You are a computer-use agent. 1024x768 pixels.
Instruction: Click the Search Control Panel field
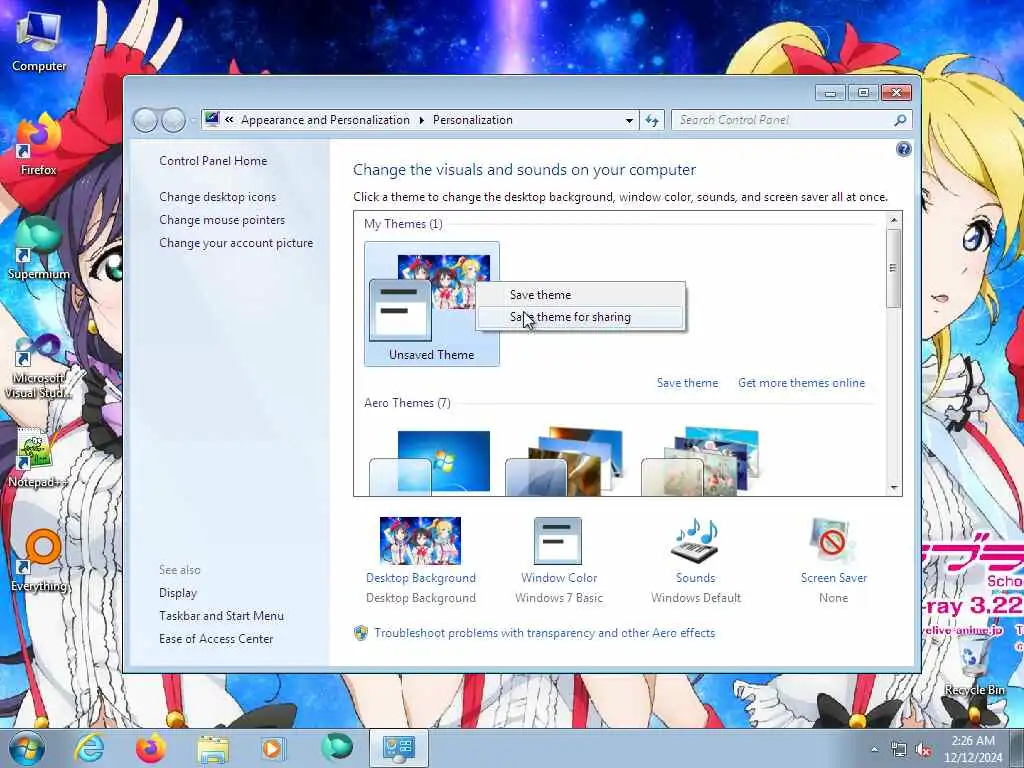coord(784,120)
